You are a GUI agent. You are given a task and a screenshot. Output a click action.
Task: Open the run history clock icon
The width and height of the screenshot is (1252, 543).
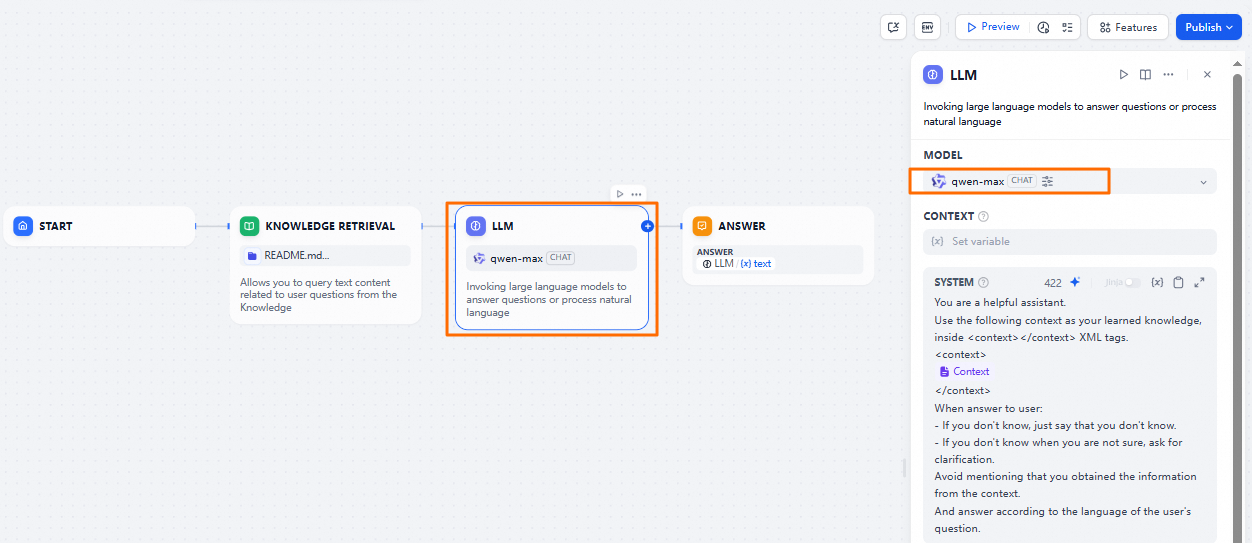coord(1043,27)
